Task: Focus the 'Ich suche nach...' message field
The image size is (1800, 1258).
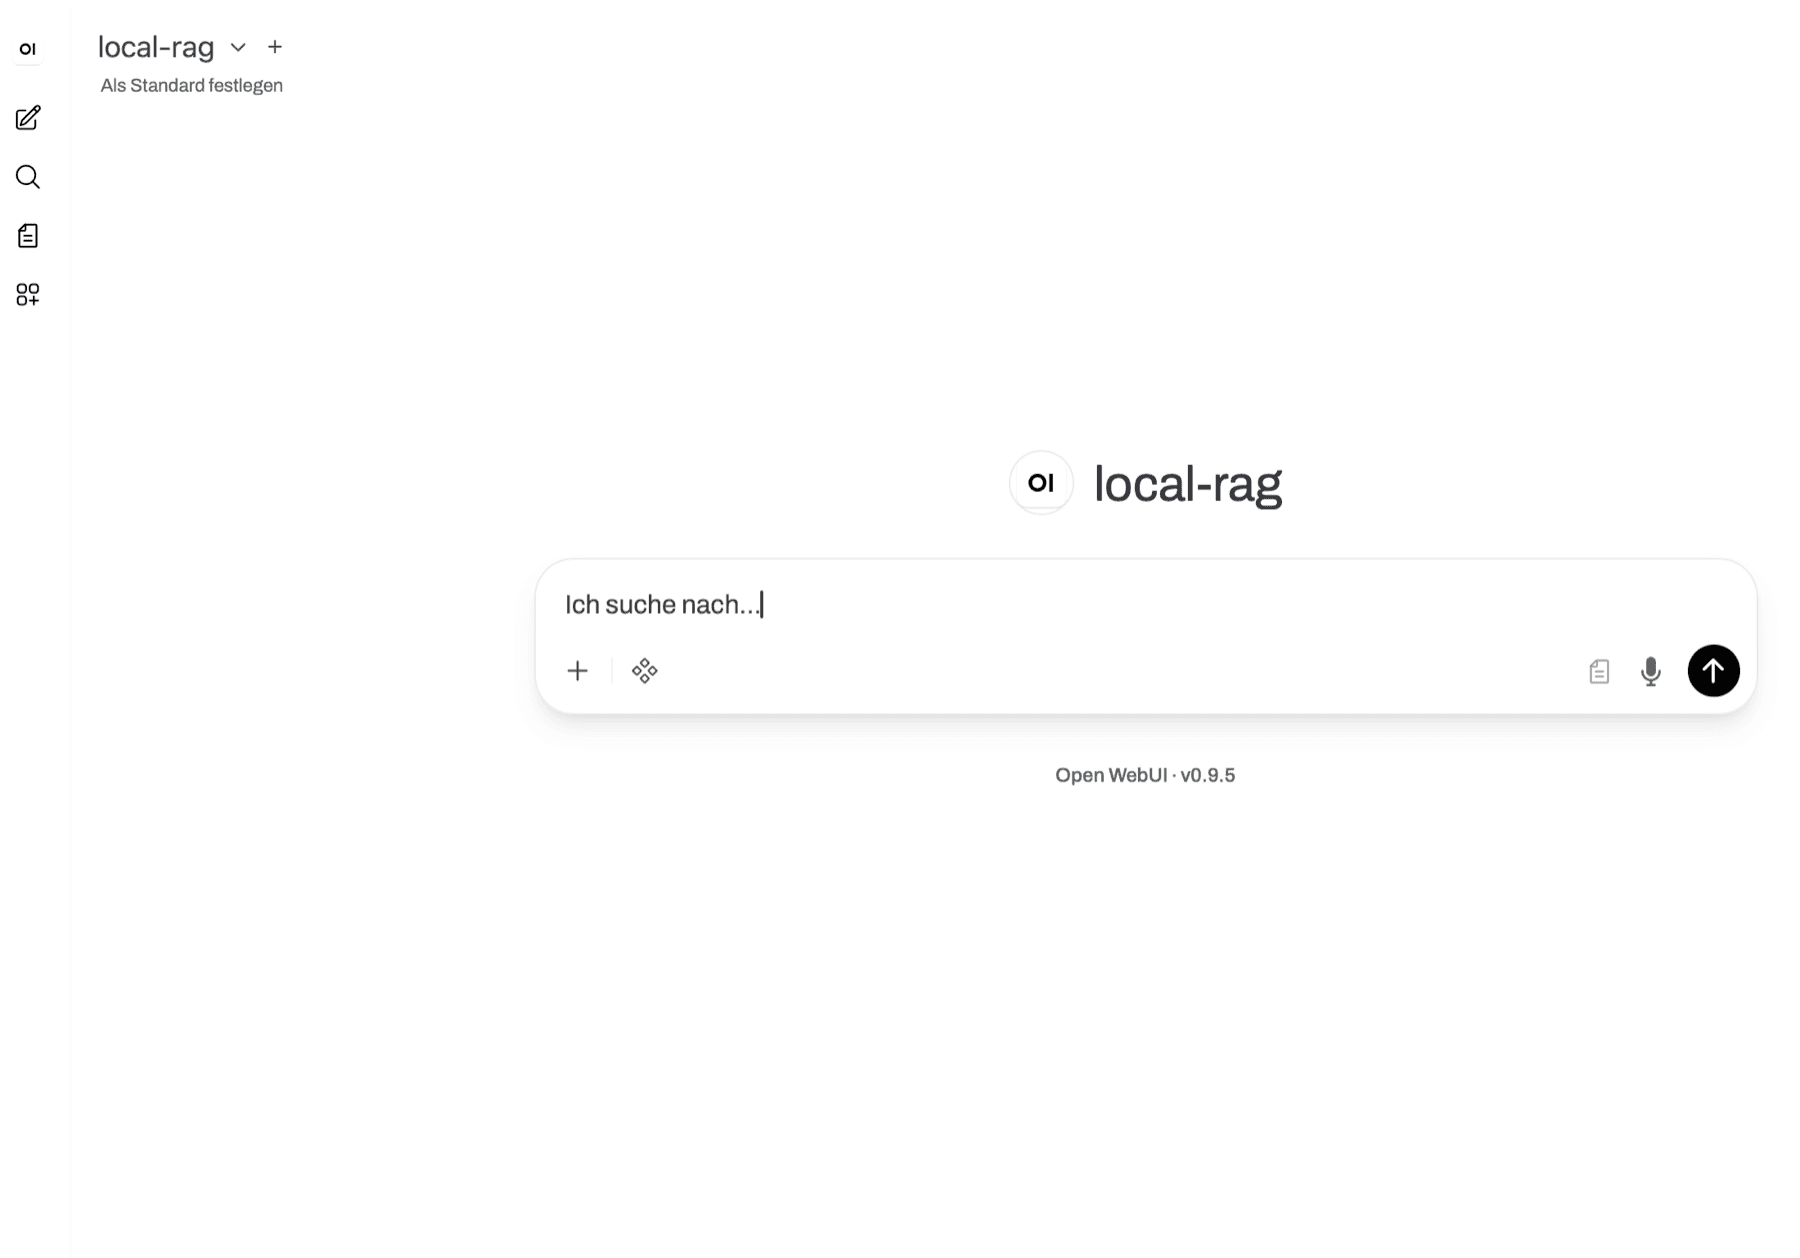Action: click(x=1145, y=605)
